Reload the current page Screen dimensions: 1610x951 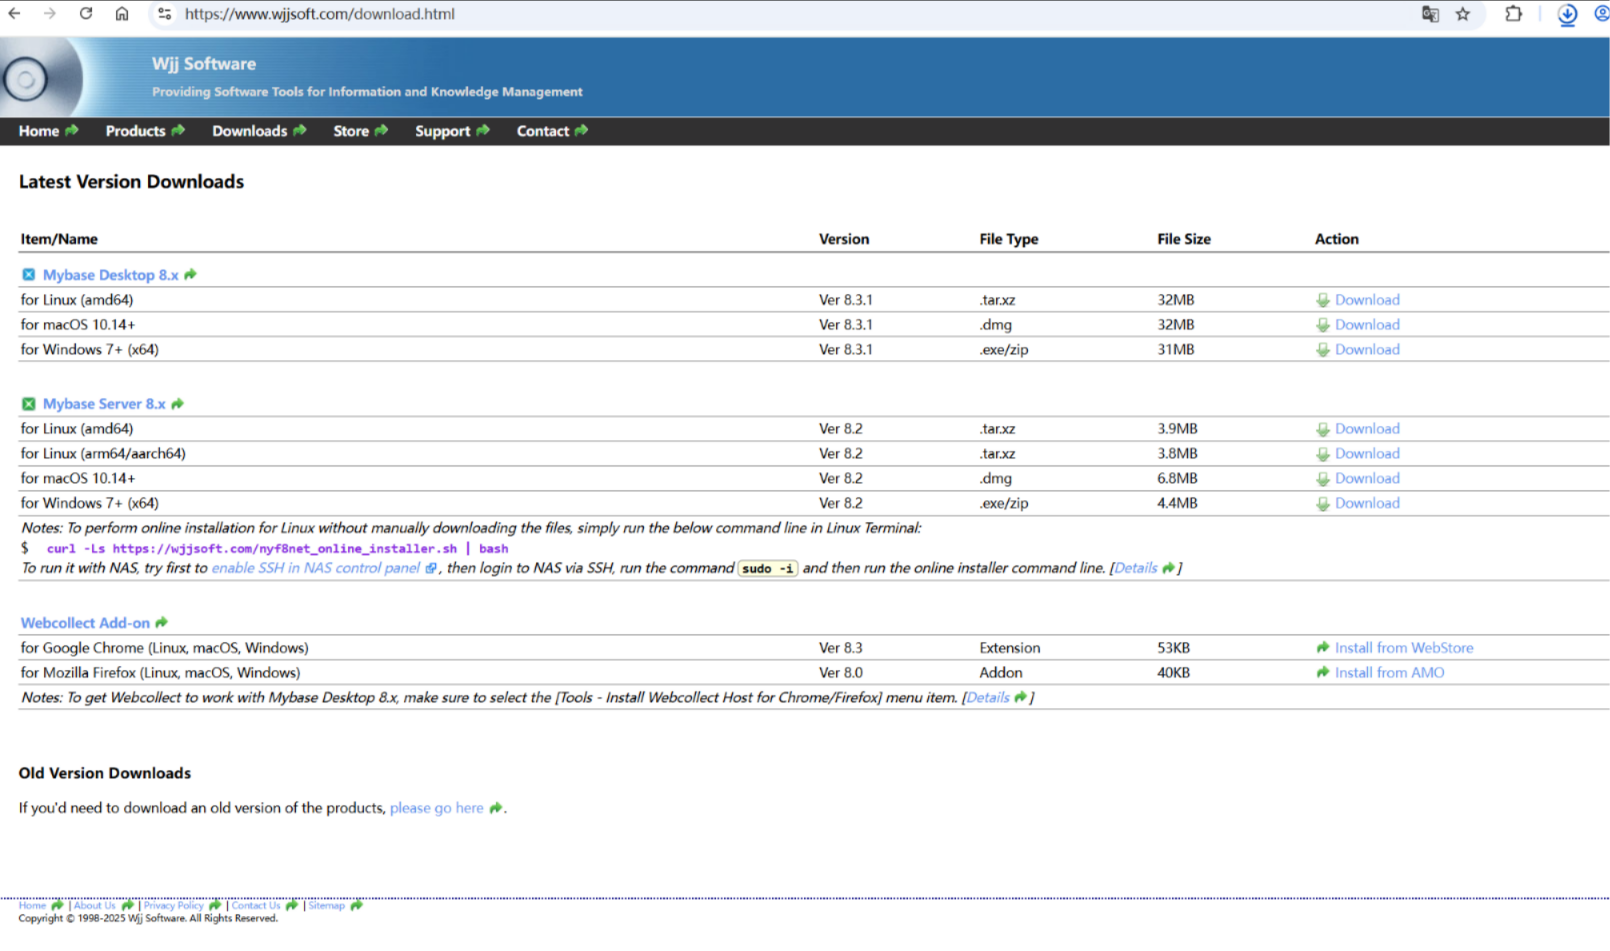tap(86, 14)
